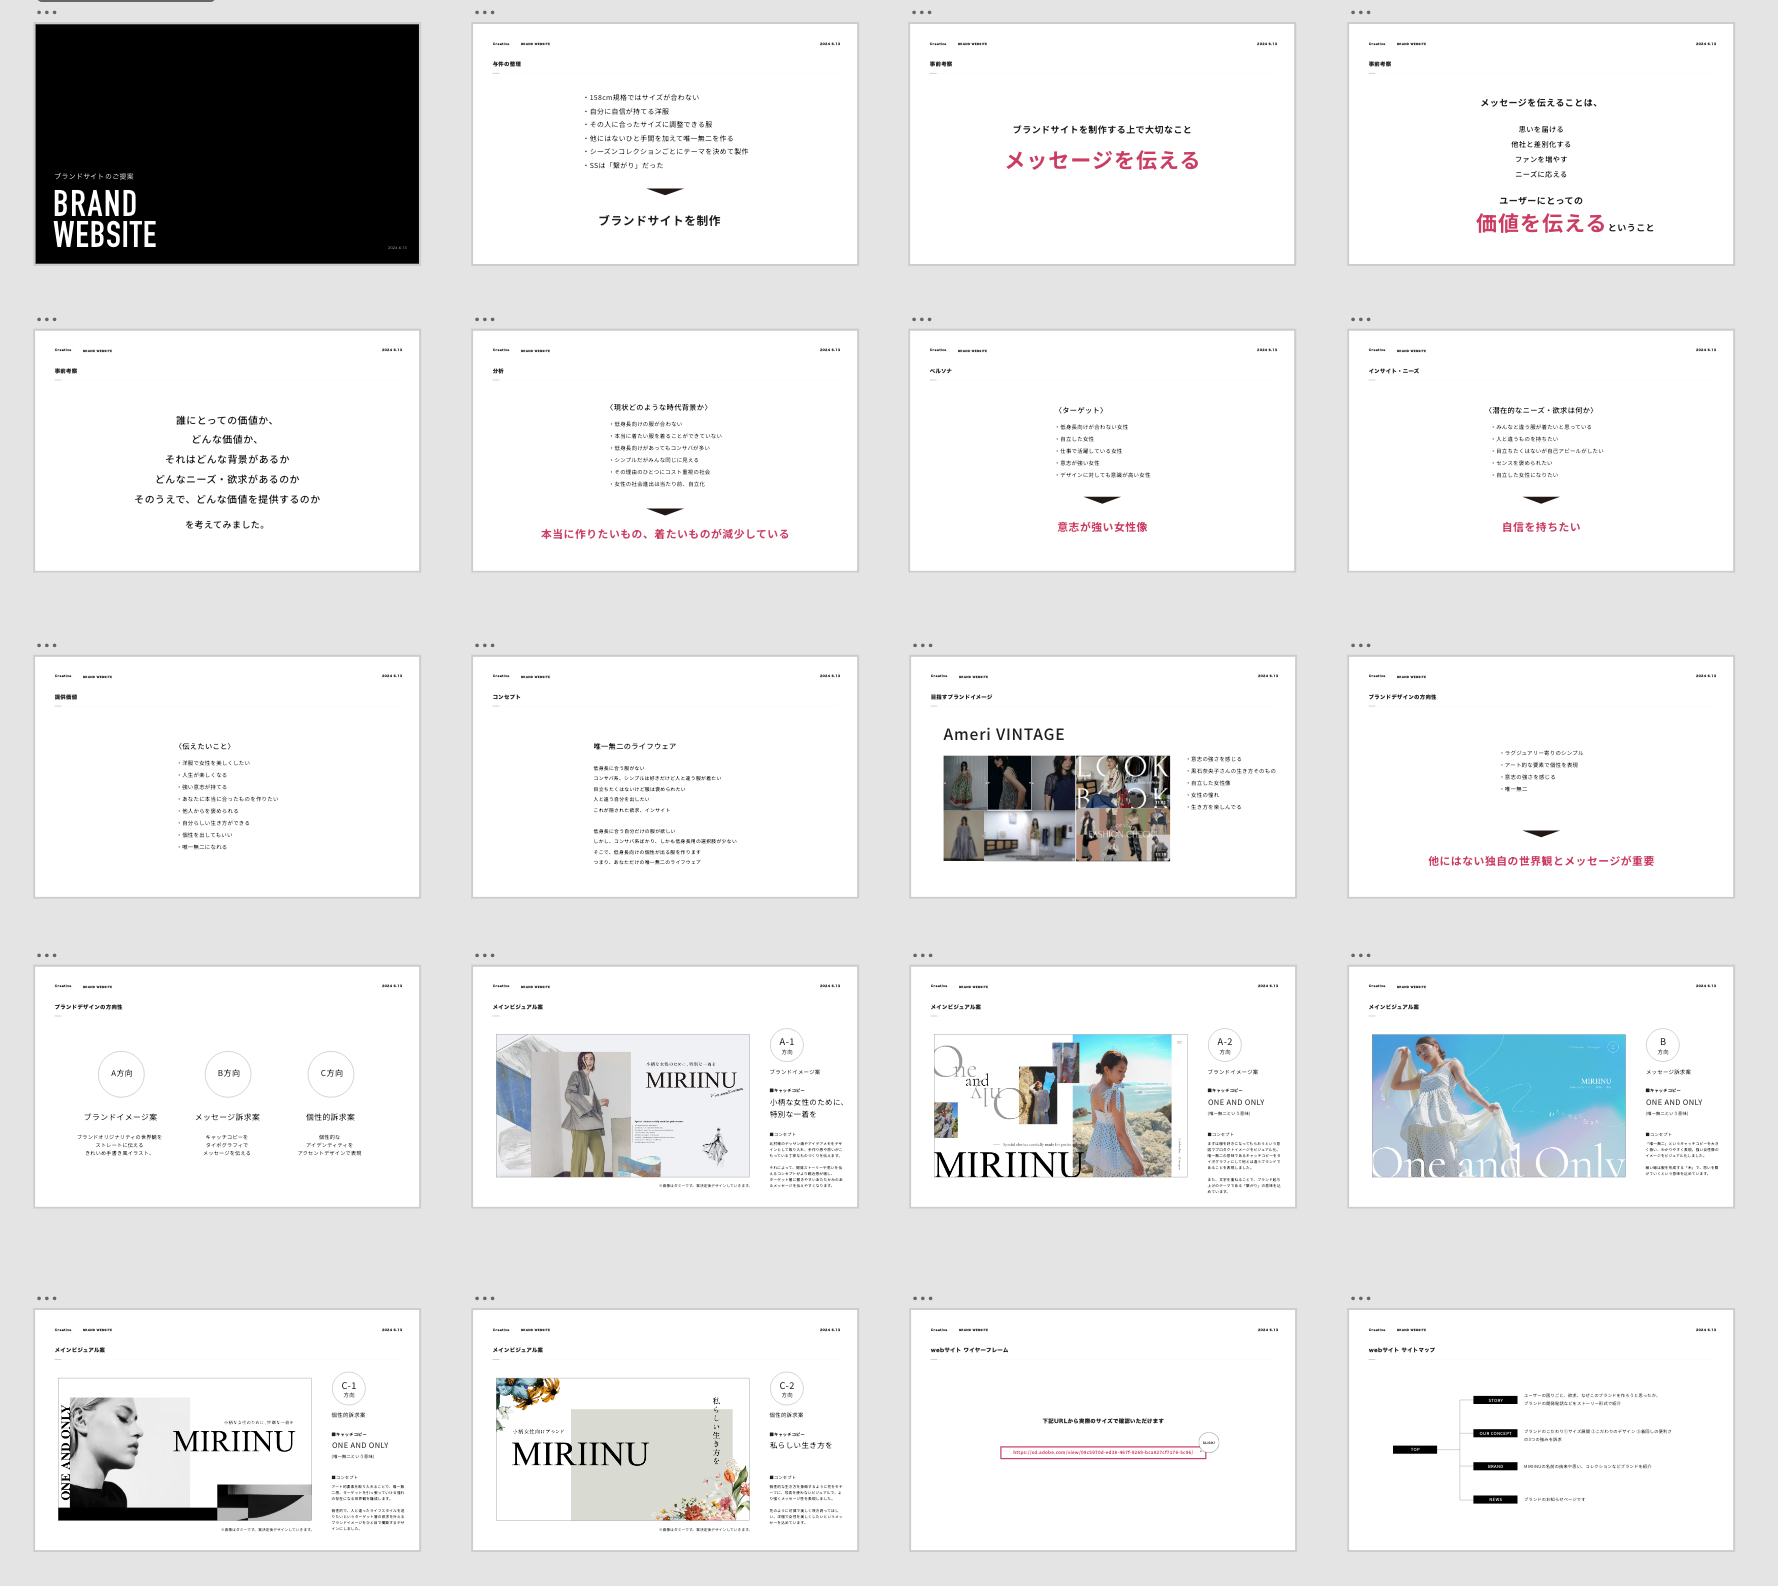Open three-dot menu above the 価値を伝える slide
Viewport: 1778px width, 1586px height.
pos(1361,13)
